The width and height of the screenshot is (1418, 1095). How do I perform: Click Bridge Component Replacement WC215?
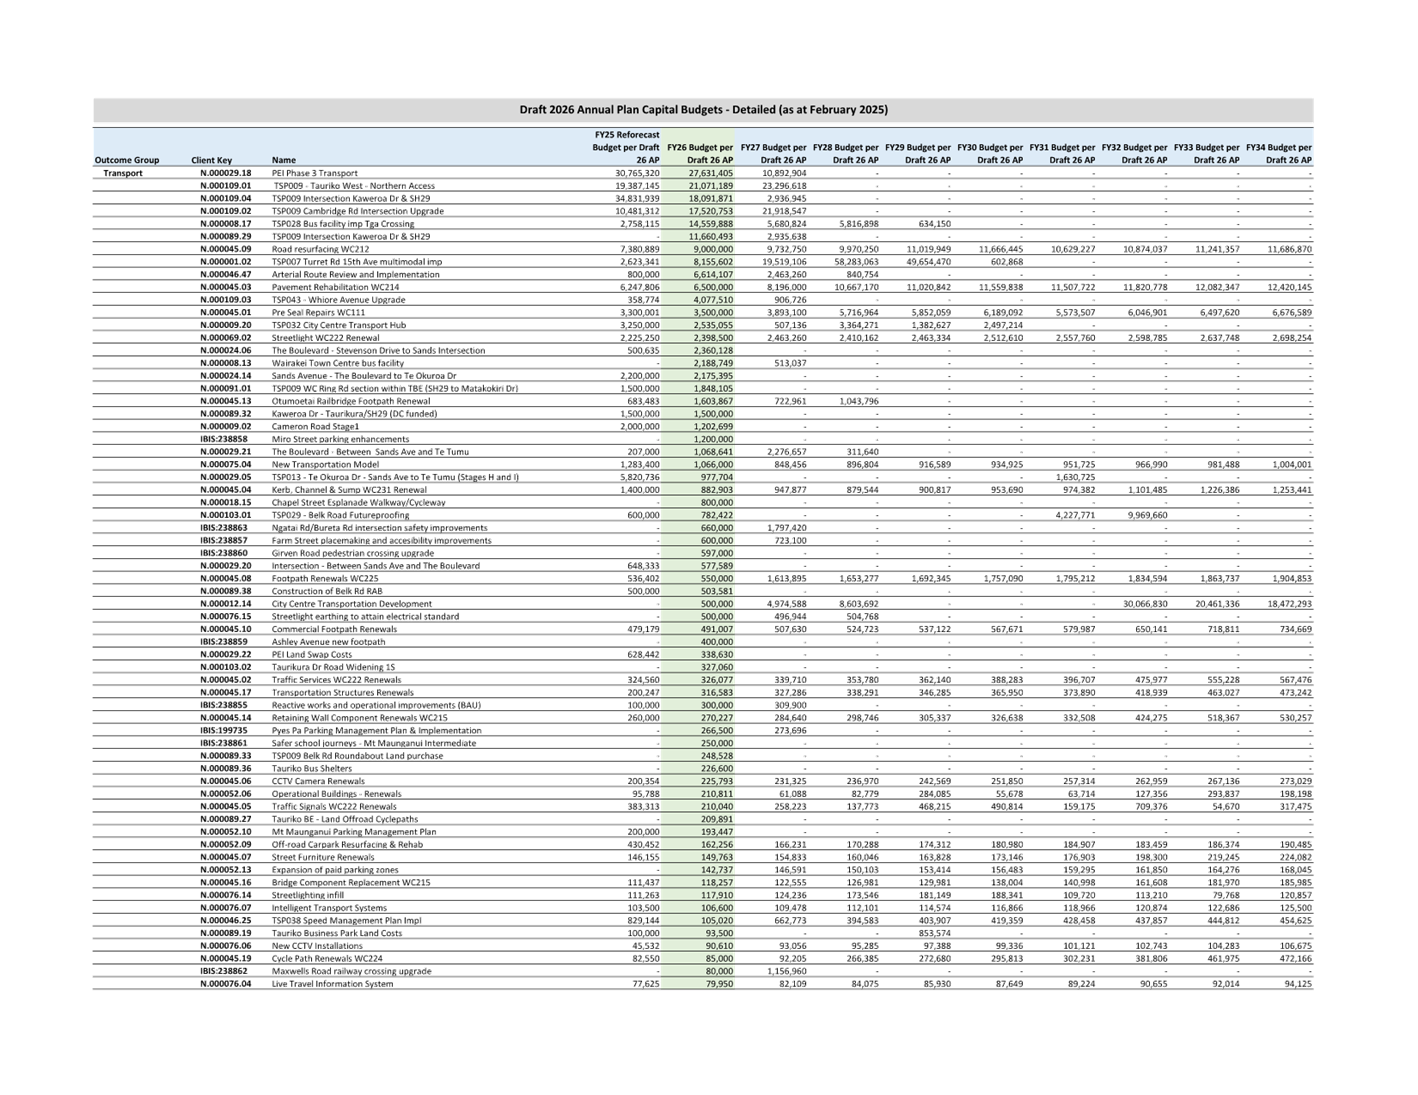[351, 882]
